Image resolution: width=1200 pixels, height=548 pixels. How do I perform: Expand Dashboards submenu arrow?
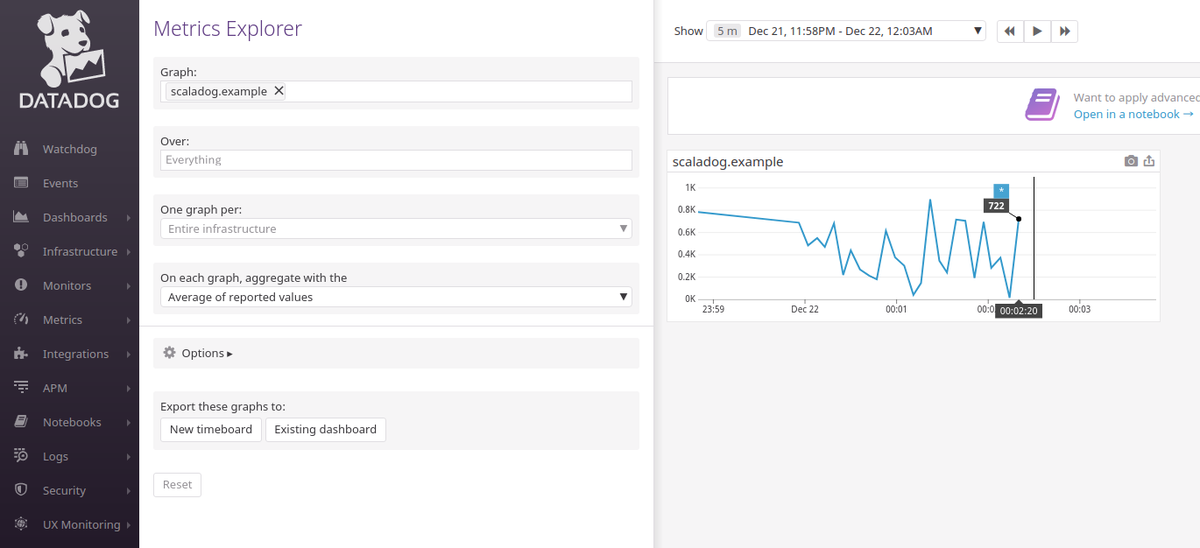tap(129, 218)
